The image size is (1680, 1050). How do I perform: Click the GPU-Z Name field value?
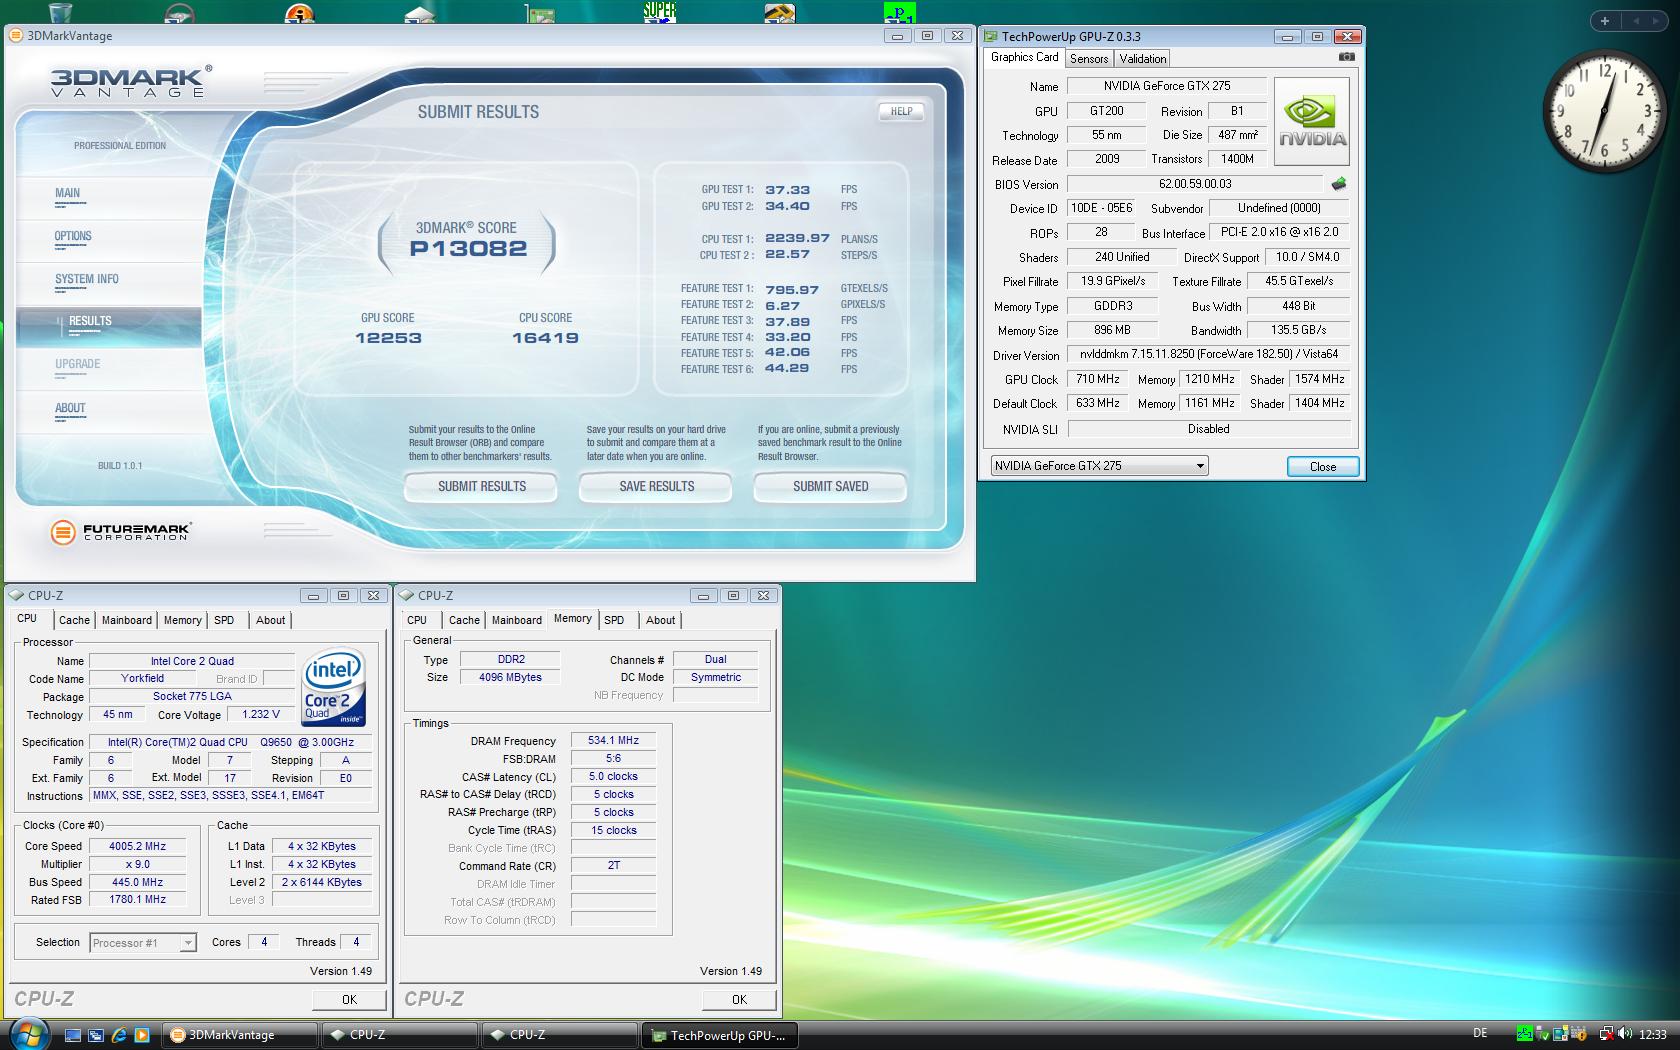tap(1167, 86)
